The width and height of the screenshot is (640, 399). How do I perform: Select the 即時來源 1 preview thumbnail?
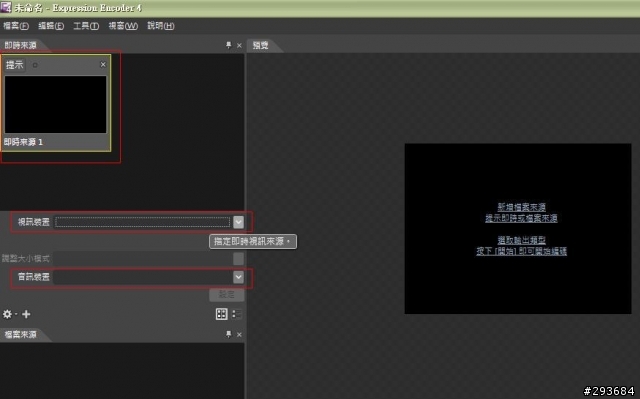56,104
